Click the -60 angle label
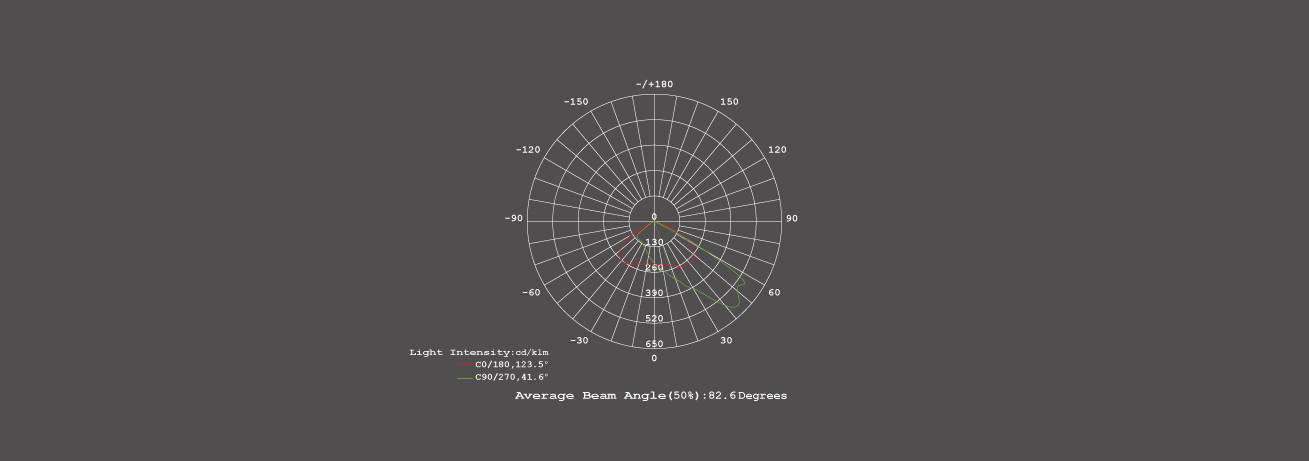 531,293
